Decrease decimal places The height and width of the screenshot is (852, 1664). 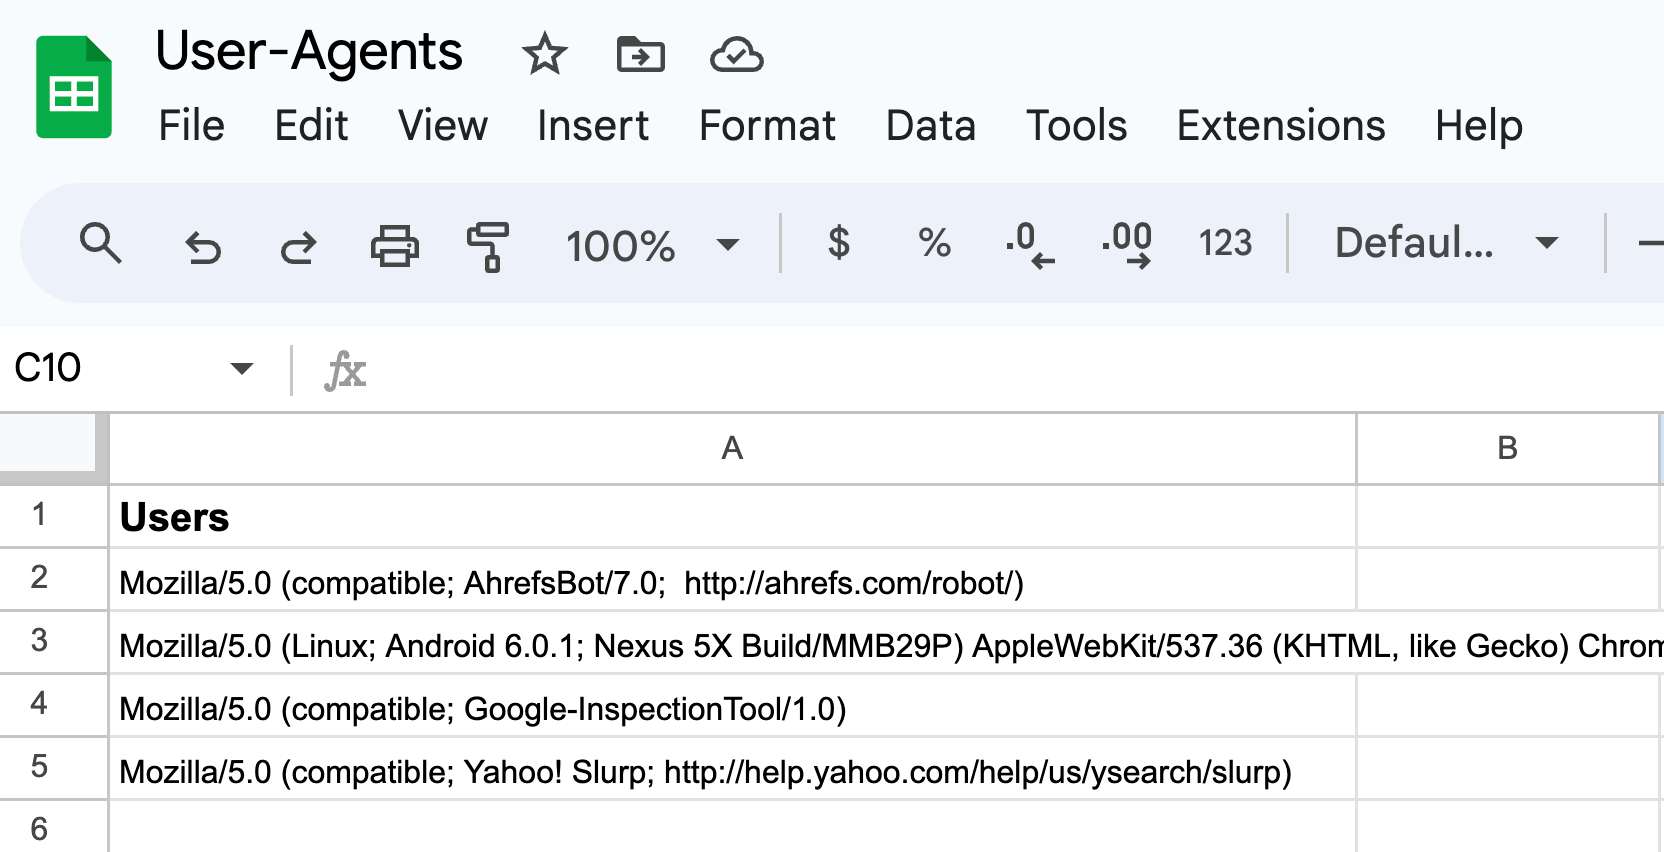[x=1029, y=245]
